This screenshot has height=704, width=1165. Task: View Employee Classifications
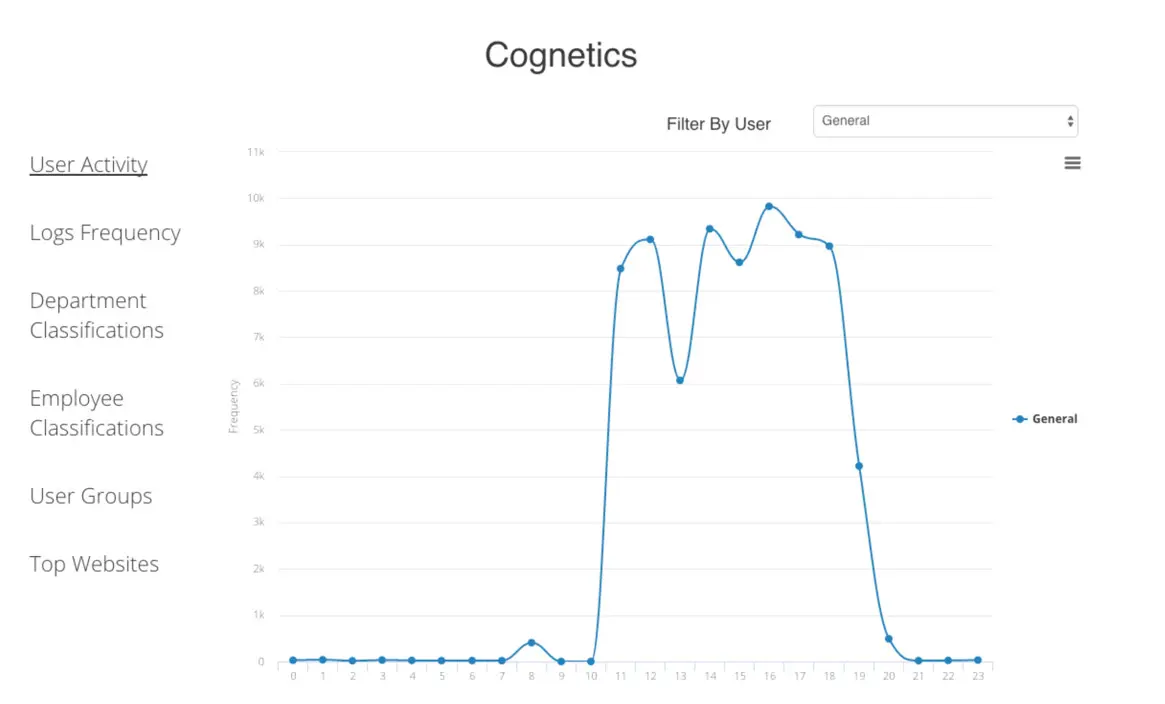(x=95, y=413)
